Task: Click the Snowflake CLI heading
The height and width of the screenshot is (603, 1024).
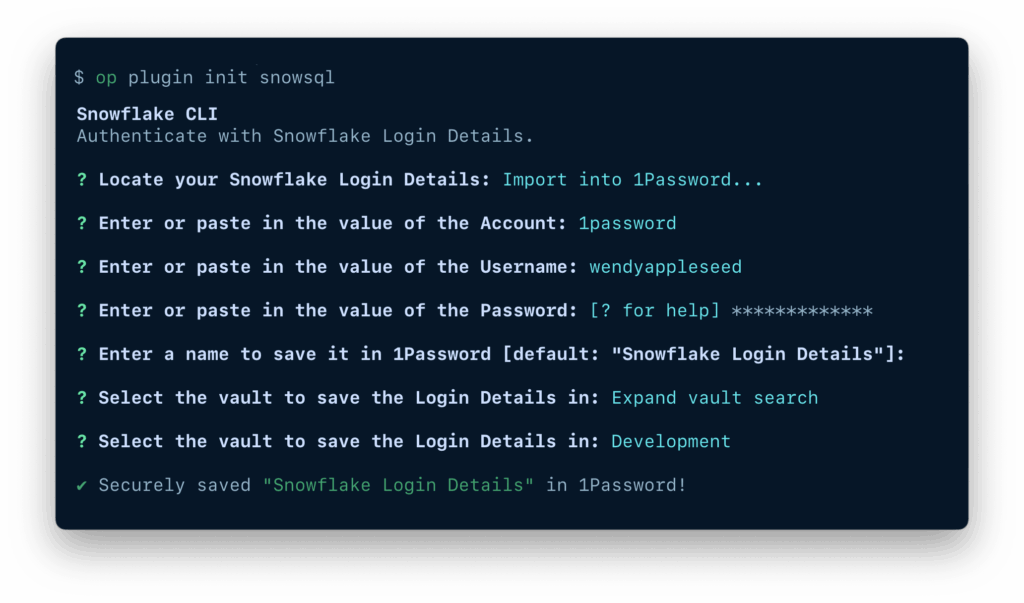Action: point(147,114)
